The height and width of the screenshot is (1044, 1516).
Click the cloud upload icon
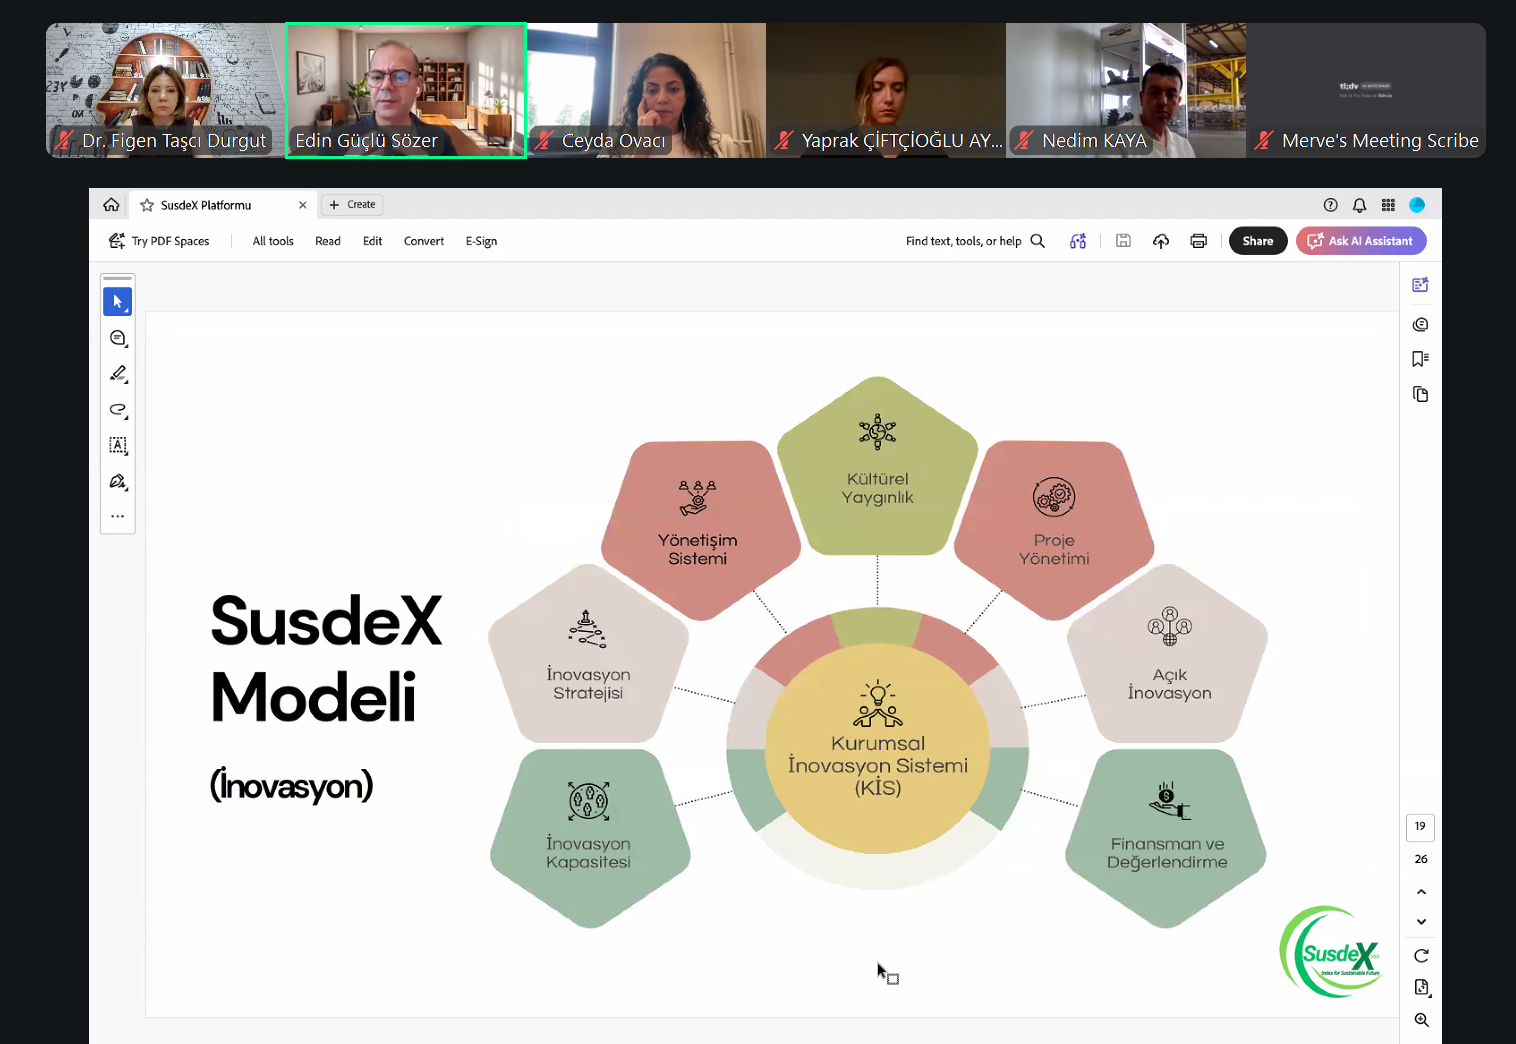pos(1161,241)
